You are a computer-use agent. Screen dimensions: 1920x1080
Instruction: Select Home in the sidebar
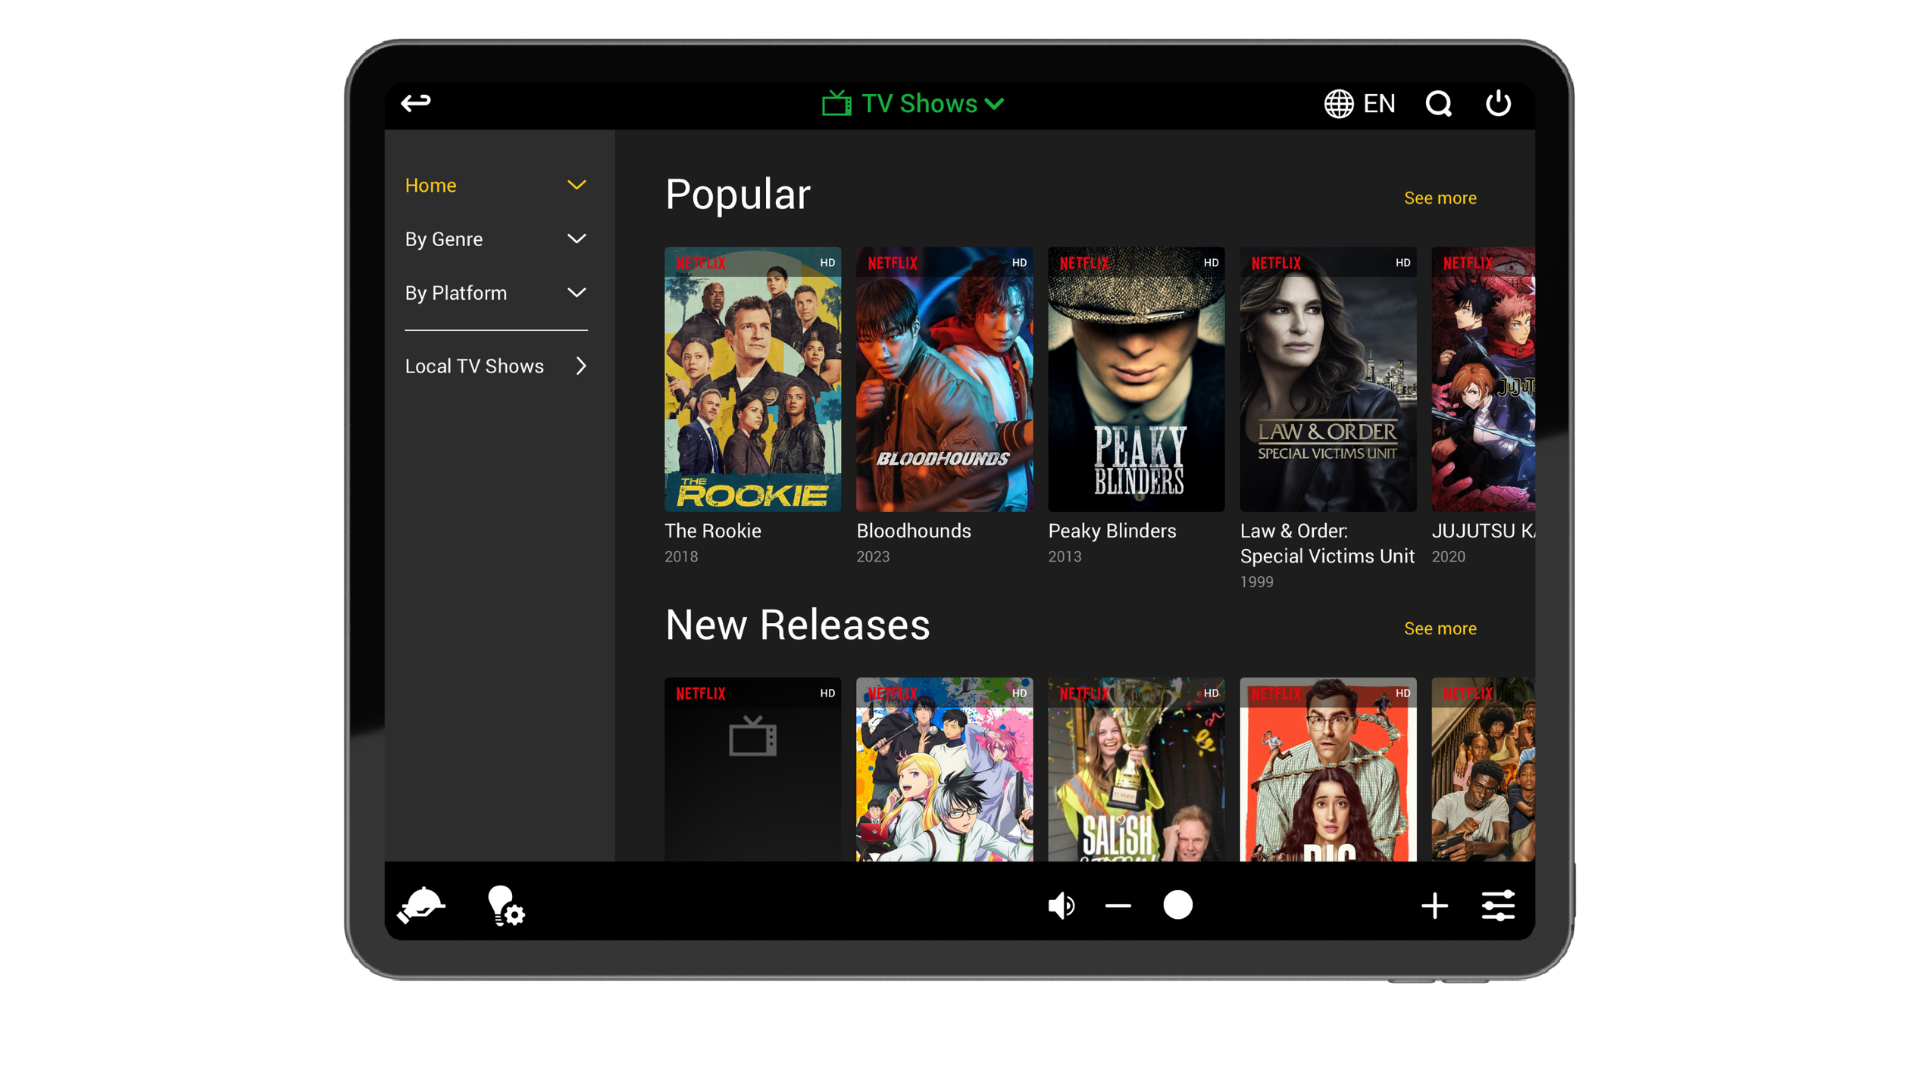click(x=431, y=185)
